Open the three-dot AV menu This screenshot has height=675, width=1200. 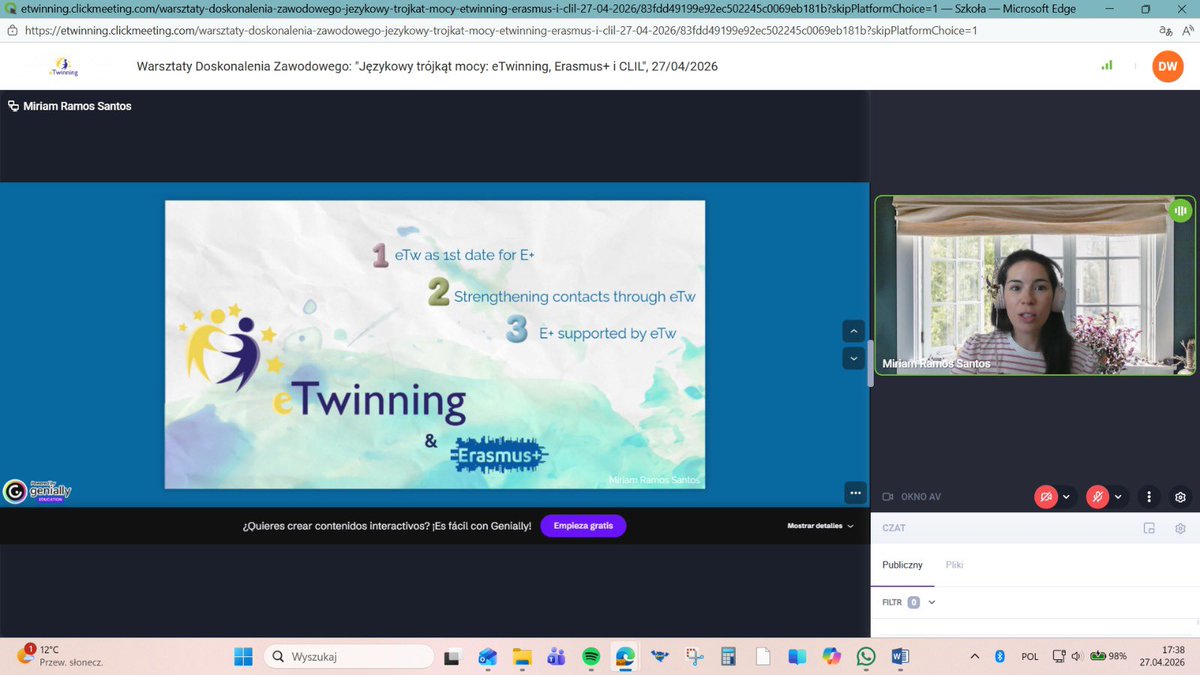1149,497
